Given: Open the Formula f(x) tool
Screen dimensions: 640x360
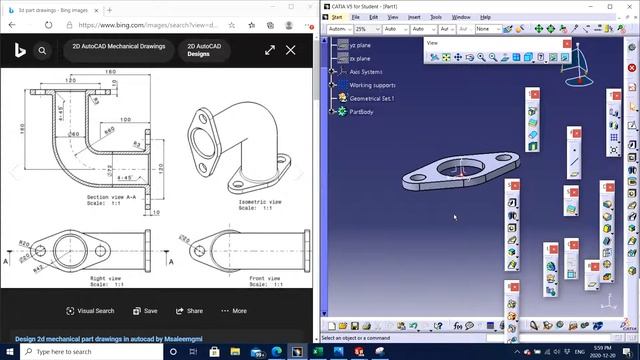Looking at the screenshot, I should pyautogui.click(x=458, y=326).
